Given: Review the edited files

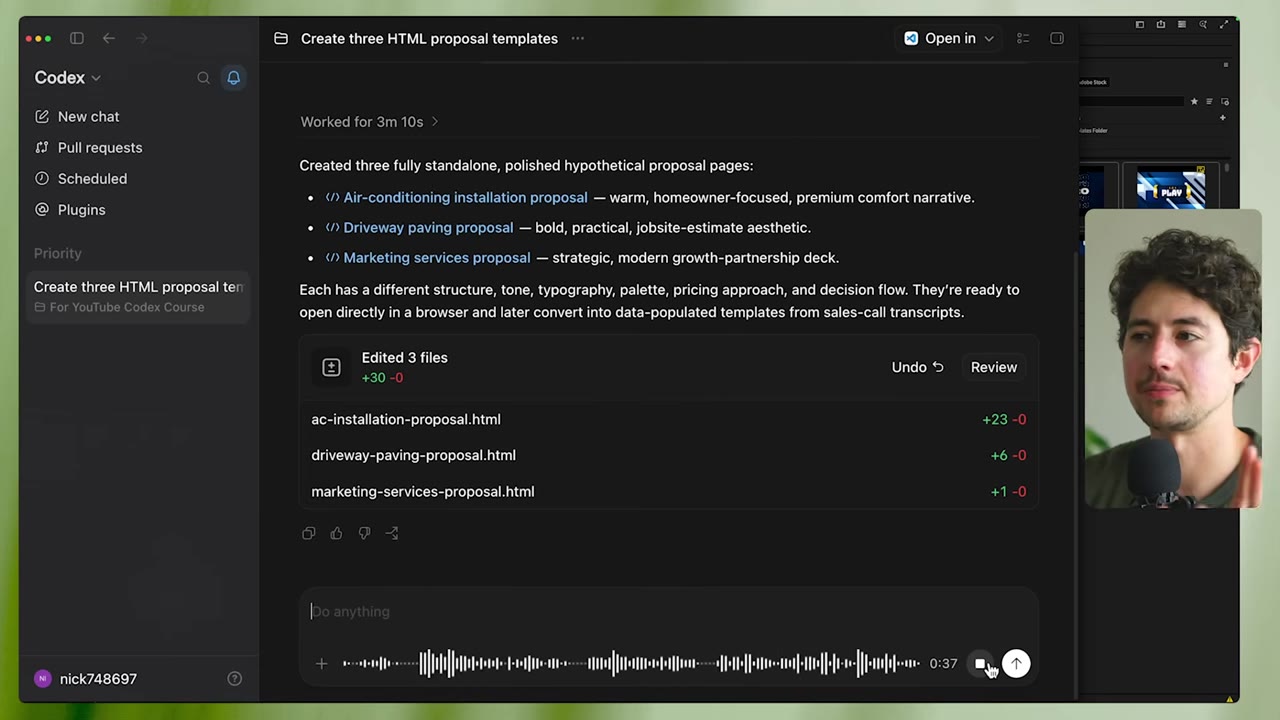Looking at the screenshot, I should (994, 367).
